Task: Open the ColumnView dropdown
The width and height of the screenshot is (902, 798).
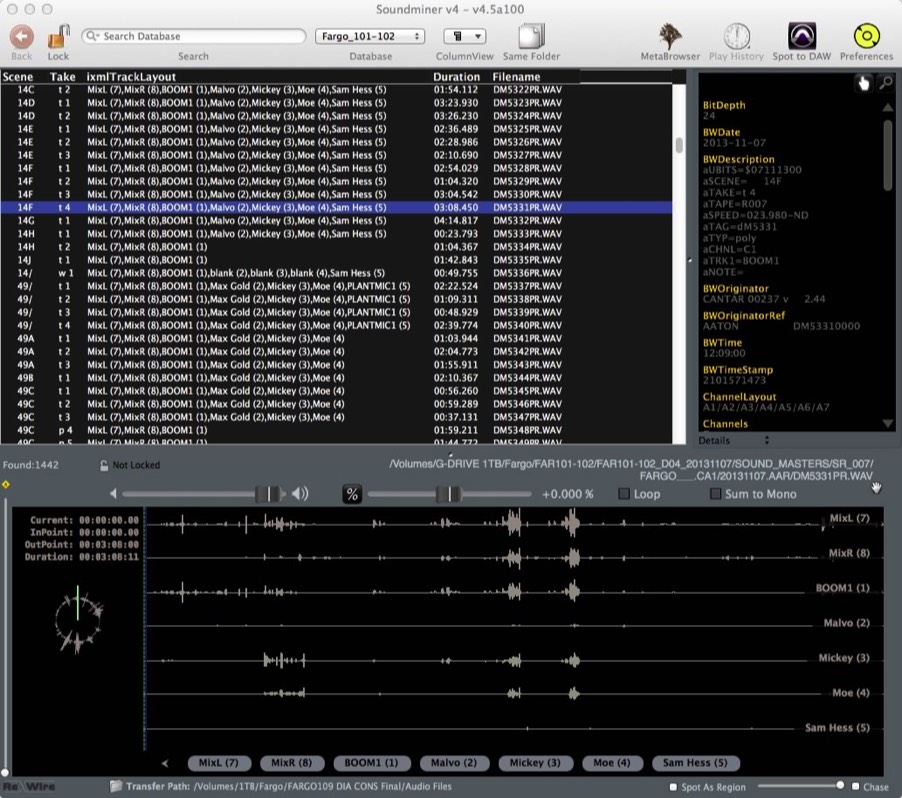Action: tap(465, 36)
